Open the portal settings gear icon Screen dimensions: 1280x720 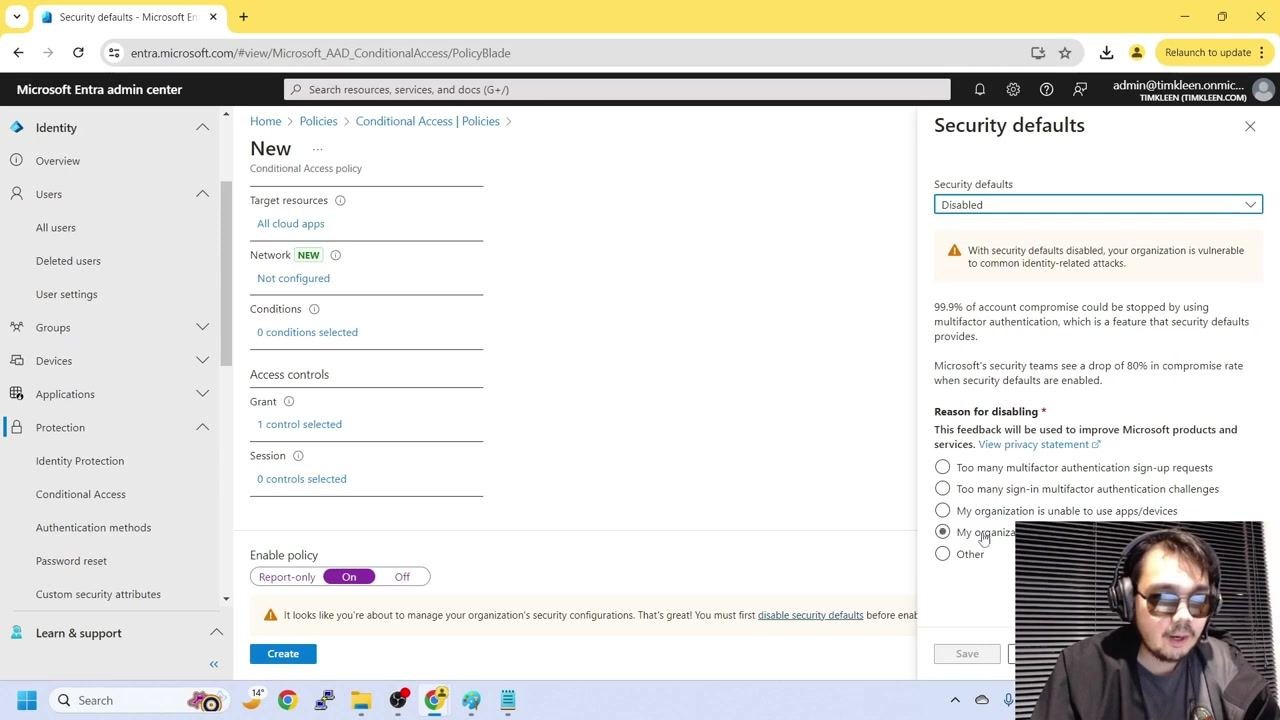click(1013, 89)
